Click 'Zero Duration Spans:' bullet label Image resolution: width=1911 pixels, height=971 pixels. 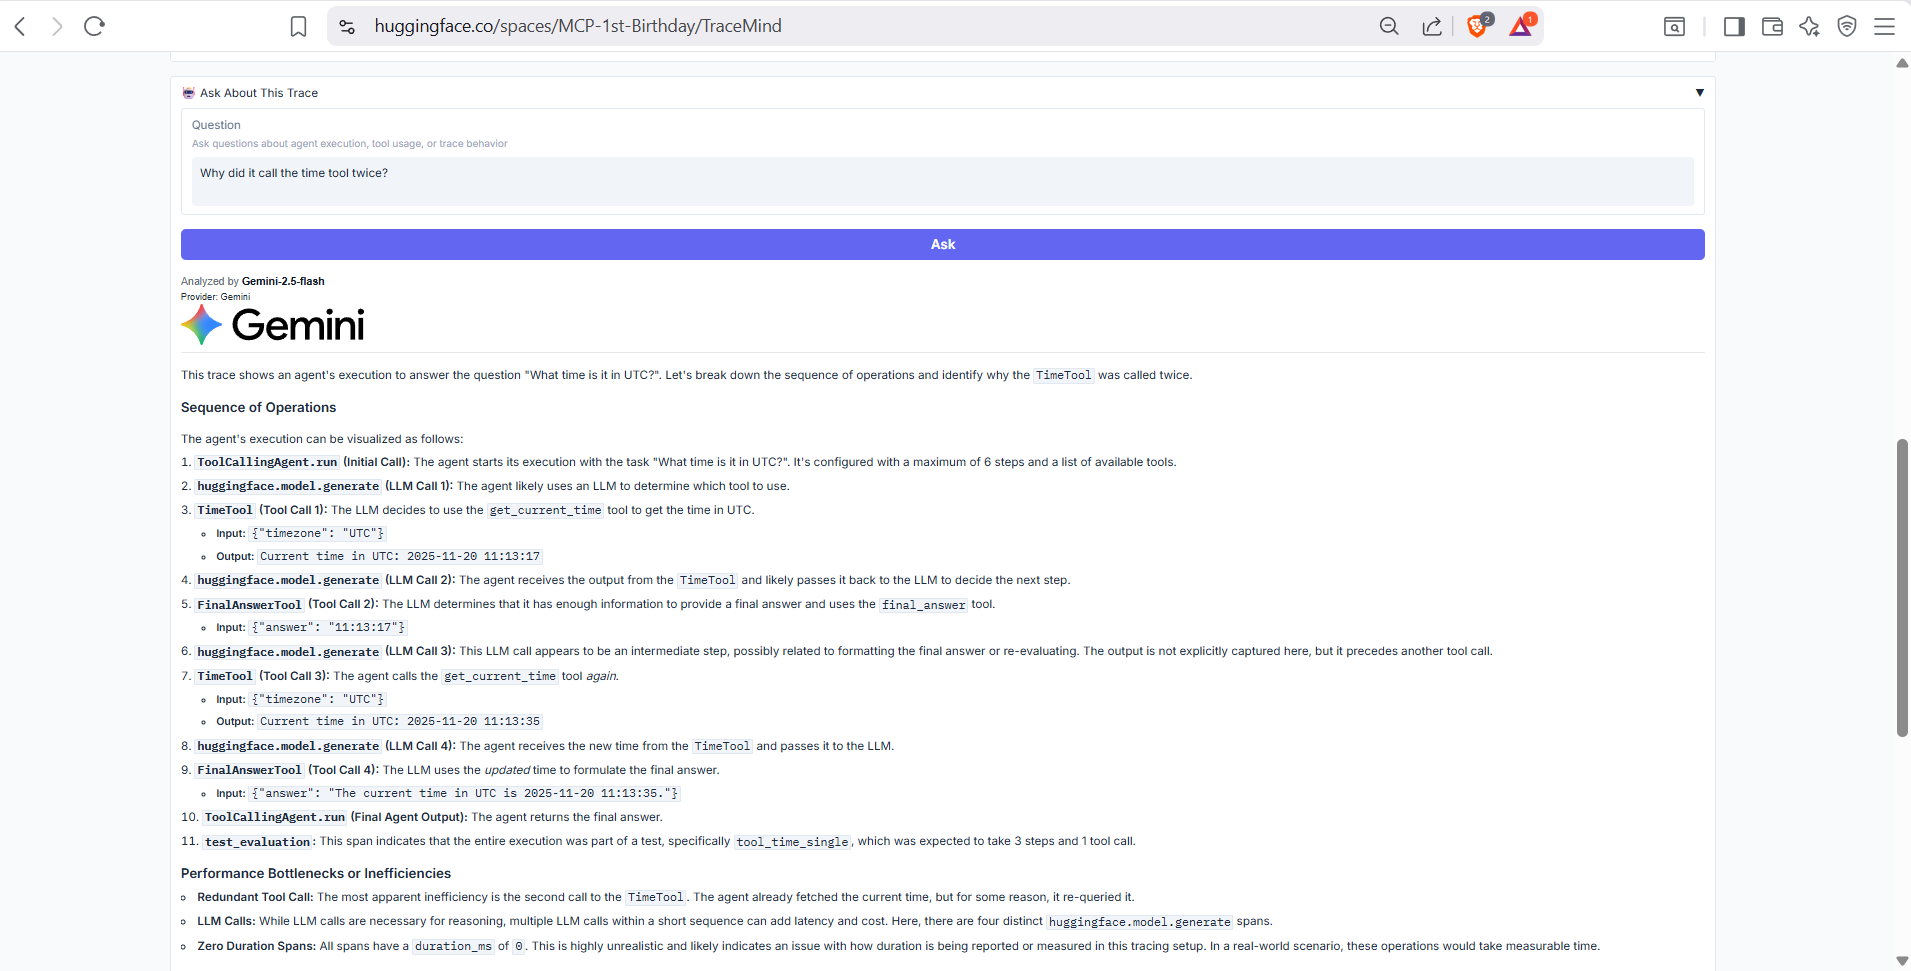[257, 946]
